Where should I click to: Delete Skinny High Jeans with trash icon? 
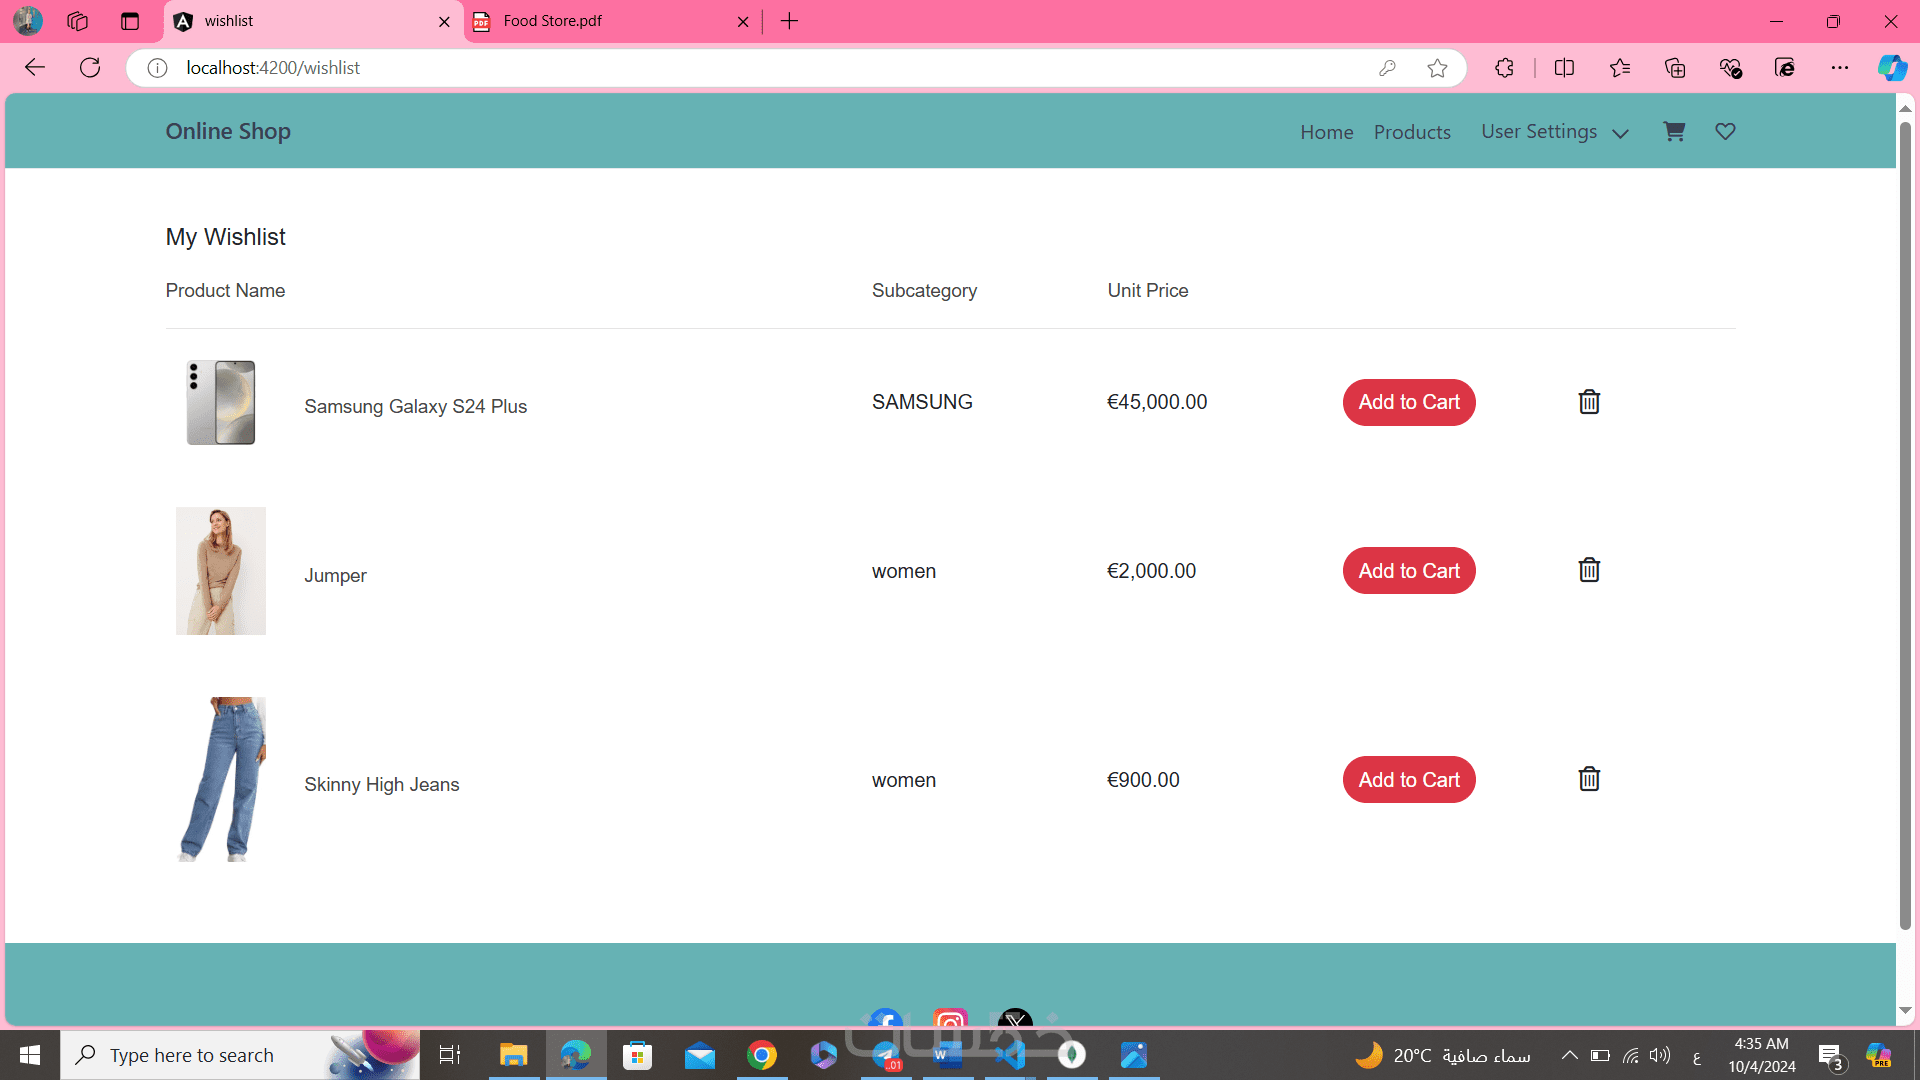1589,779
